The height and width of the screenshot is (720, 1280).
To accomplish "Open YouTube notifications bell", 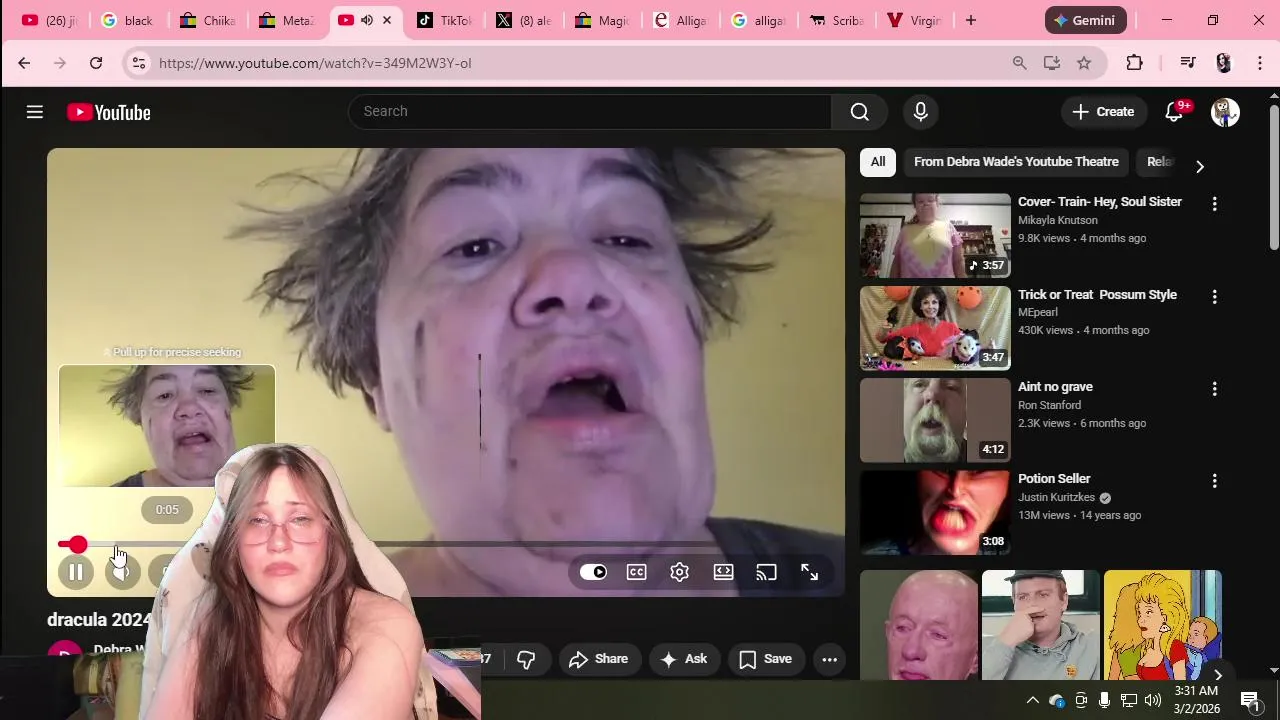I will 1174,112.
